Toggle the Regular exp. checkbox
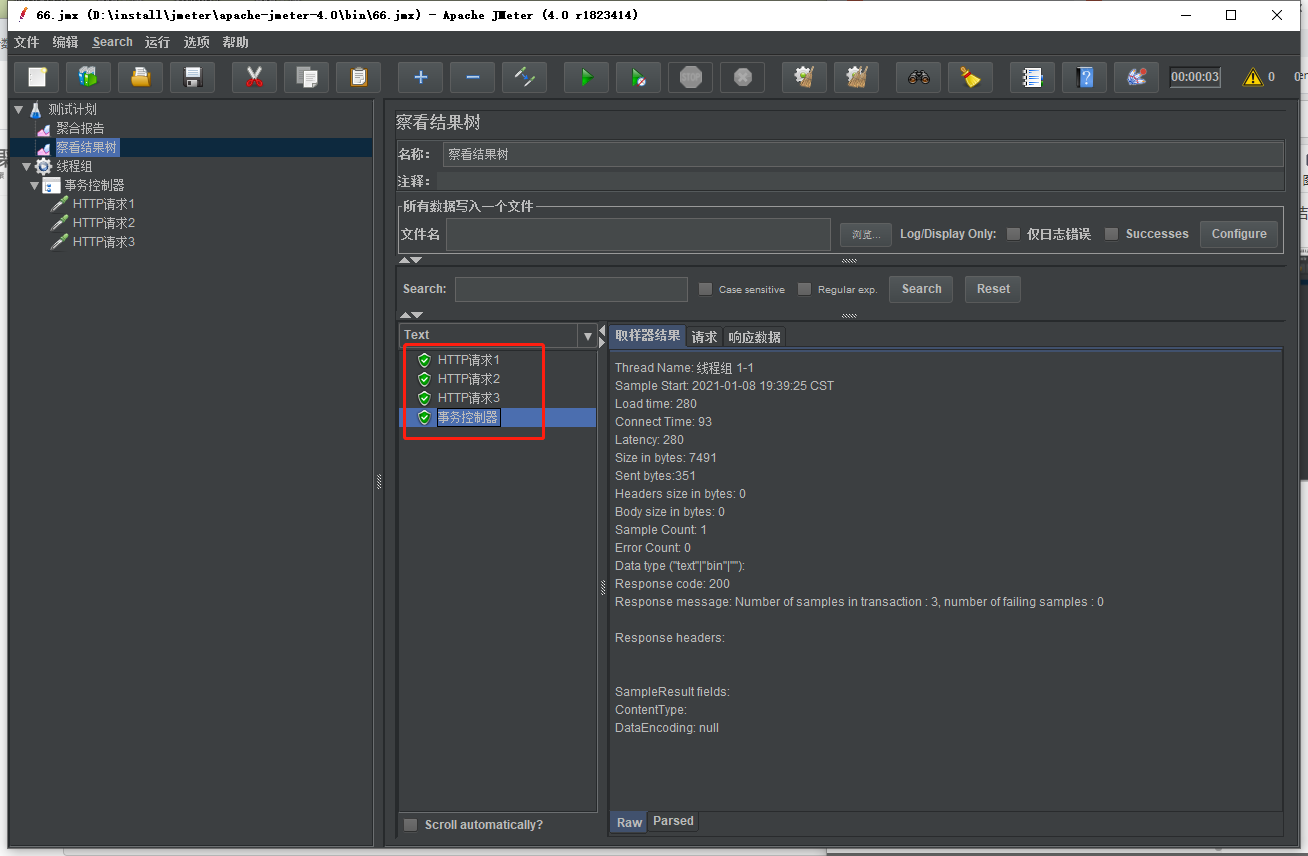The image size is (1308, 856). (x=805, y=289)
